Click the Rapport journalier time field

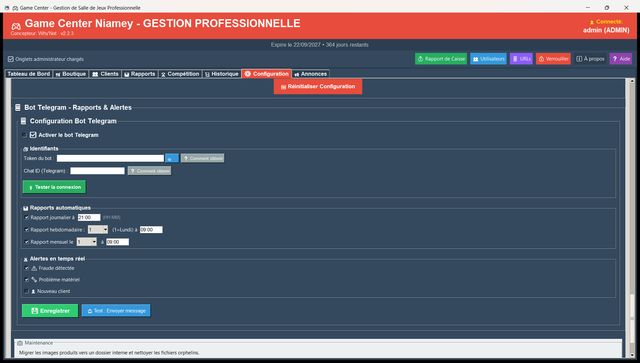(89, 218)
